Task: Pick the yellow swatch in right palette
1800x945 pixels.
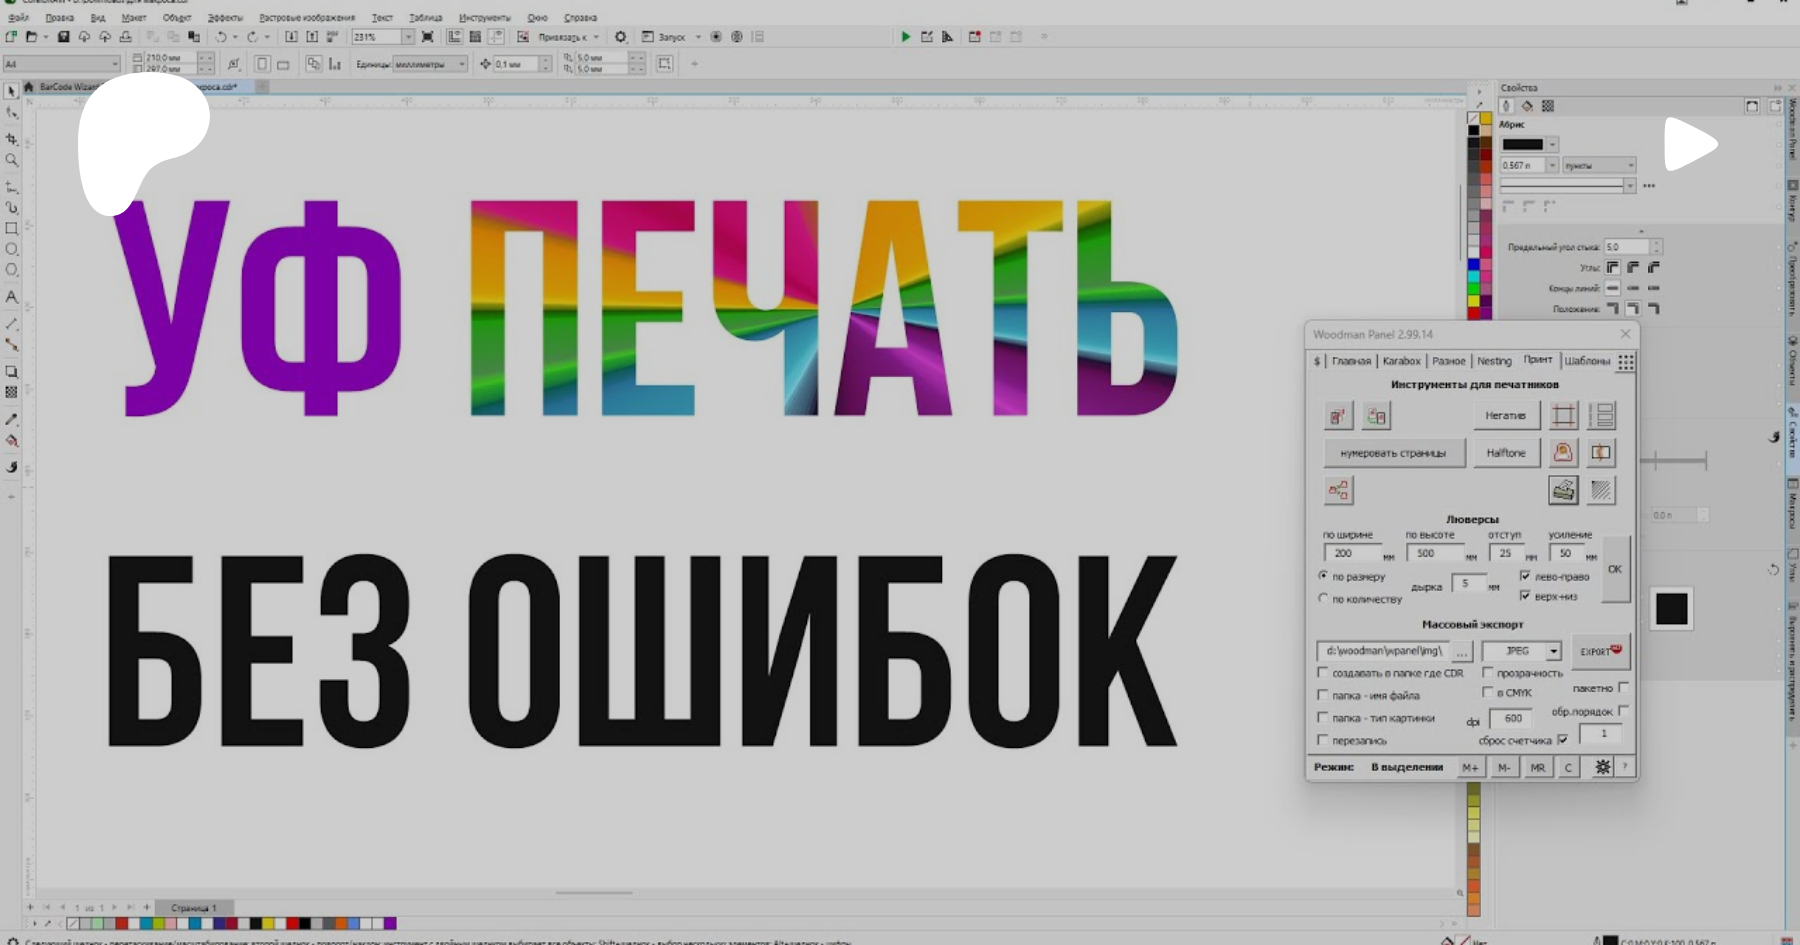Action: [x=1473, y=299]
